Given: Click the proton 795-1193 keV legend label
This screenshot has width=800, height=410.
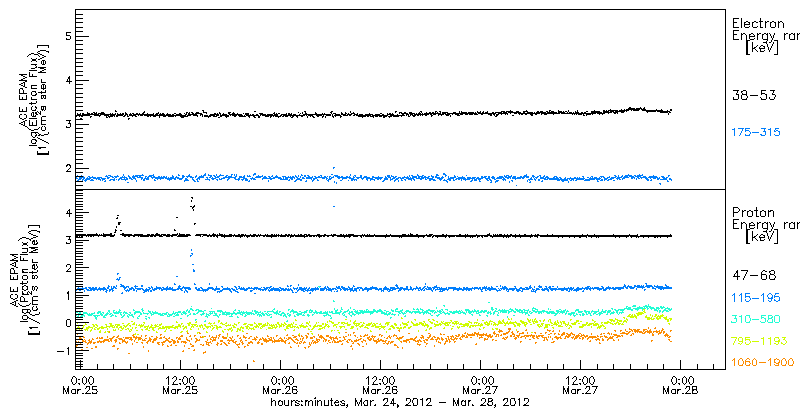Looking at the screenshot, I should click(759, 341).
